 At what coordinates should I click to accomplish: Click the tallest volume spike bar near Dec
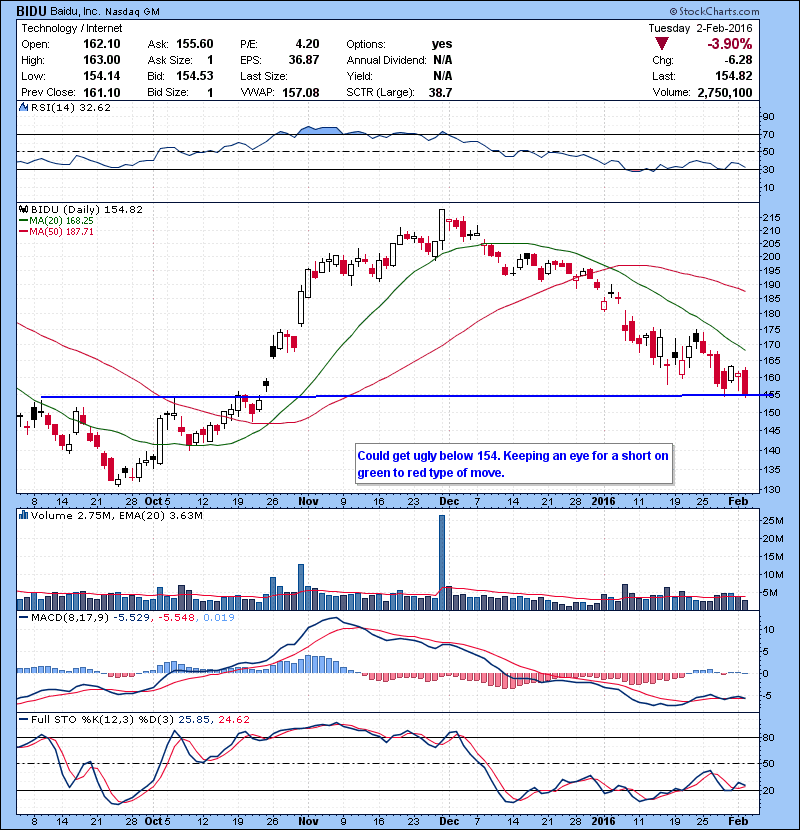pyautogui.click(x=442, y=563)
